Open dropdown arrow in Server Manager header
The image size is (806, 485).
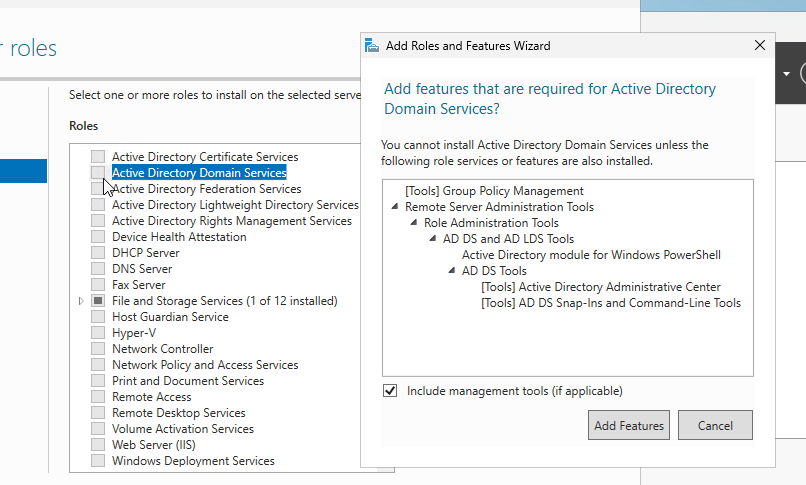(x=786, y=74)
